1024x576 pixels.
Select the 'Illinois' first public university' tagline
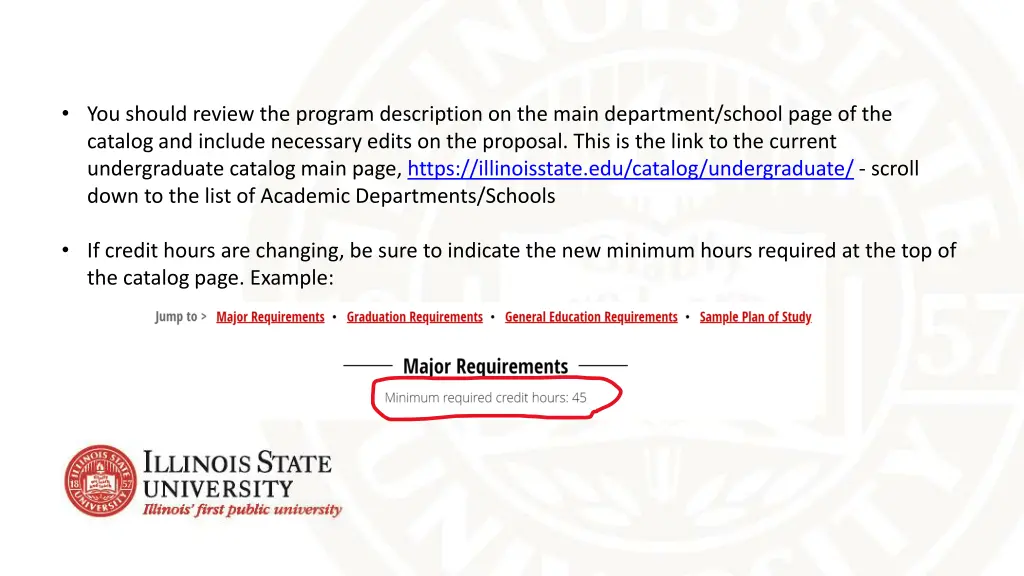[242, 510]
